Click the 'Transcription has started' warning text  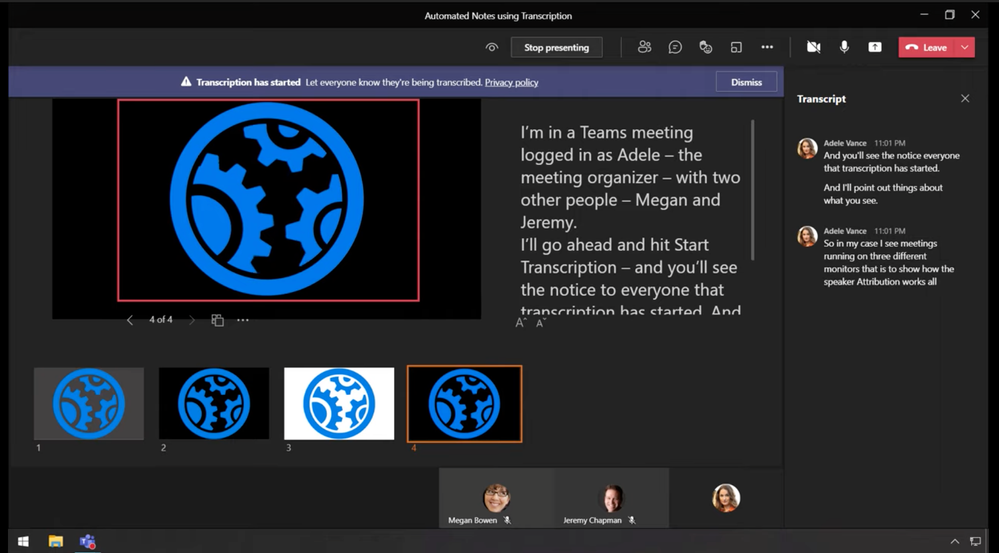point(248,82)
